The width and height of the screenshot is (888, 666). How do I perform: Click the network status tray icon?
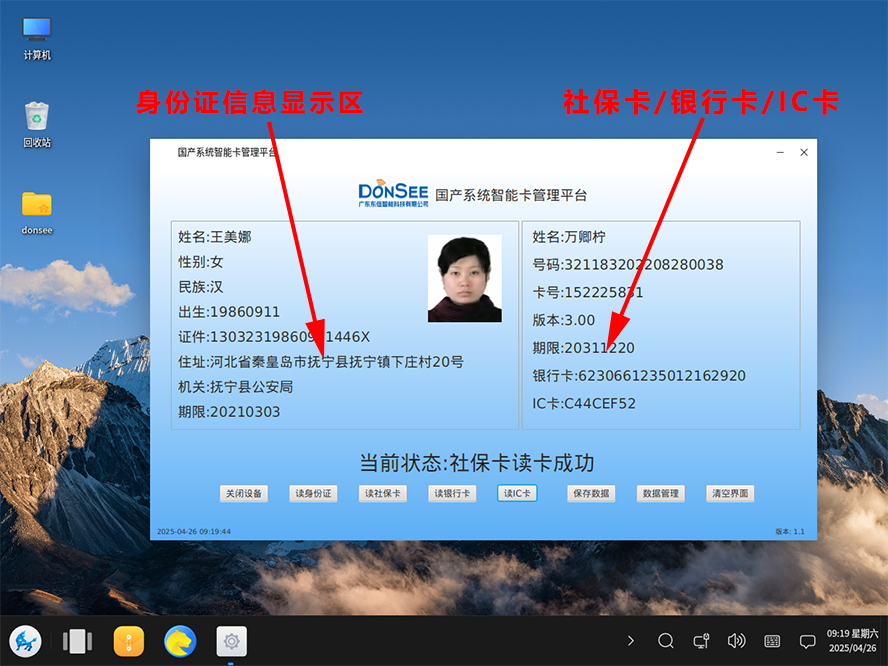point(701,641)
